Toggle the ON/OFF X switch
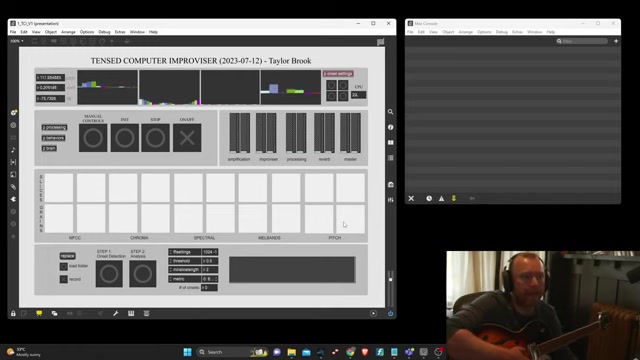The height and width of the screenshot is (360, 640). (x=187, y=138)
